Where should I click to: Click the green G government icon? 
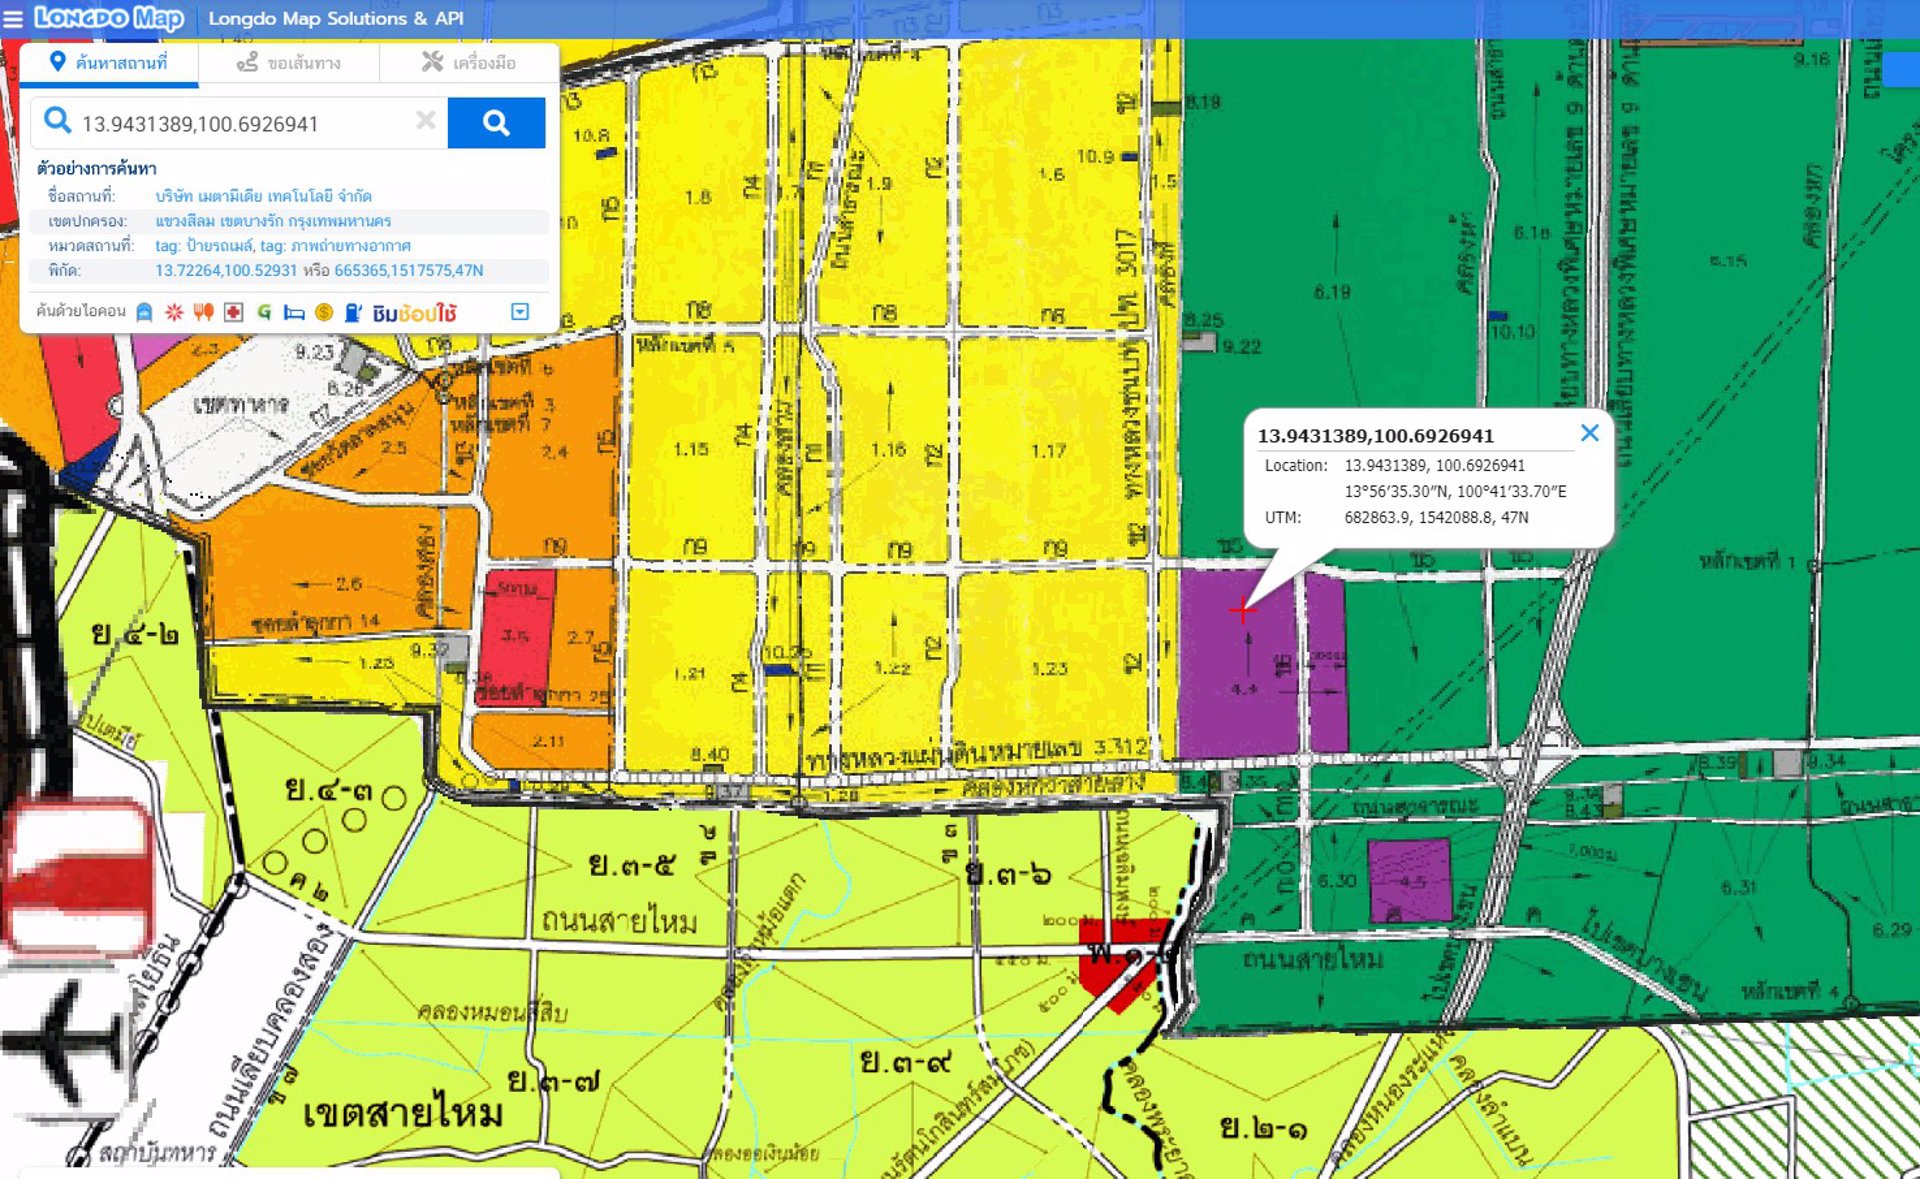click(x=264, y=312)
